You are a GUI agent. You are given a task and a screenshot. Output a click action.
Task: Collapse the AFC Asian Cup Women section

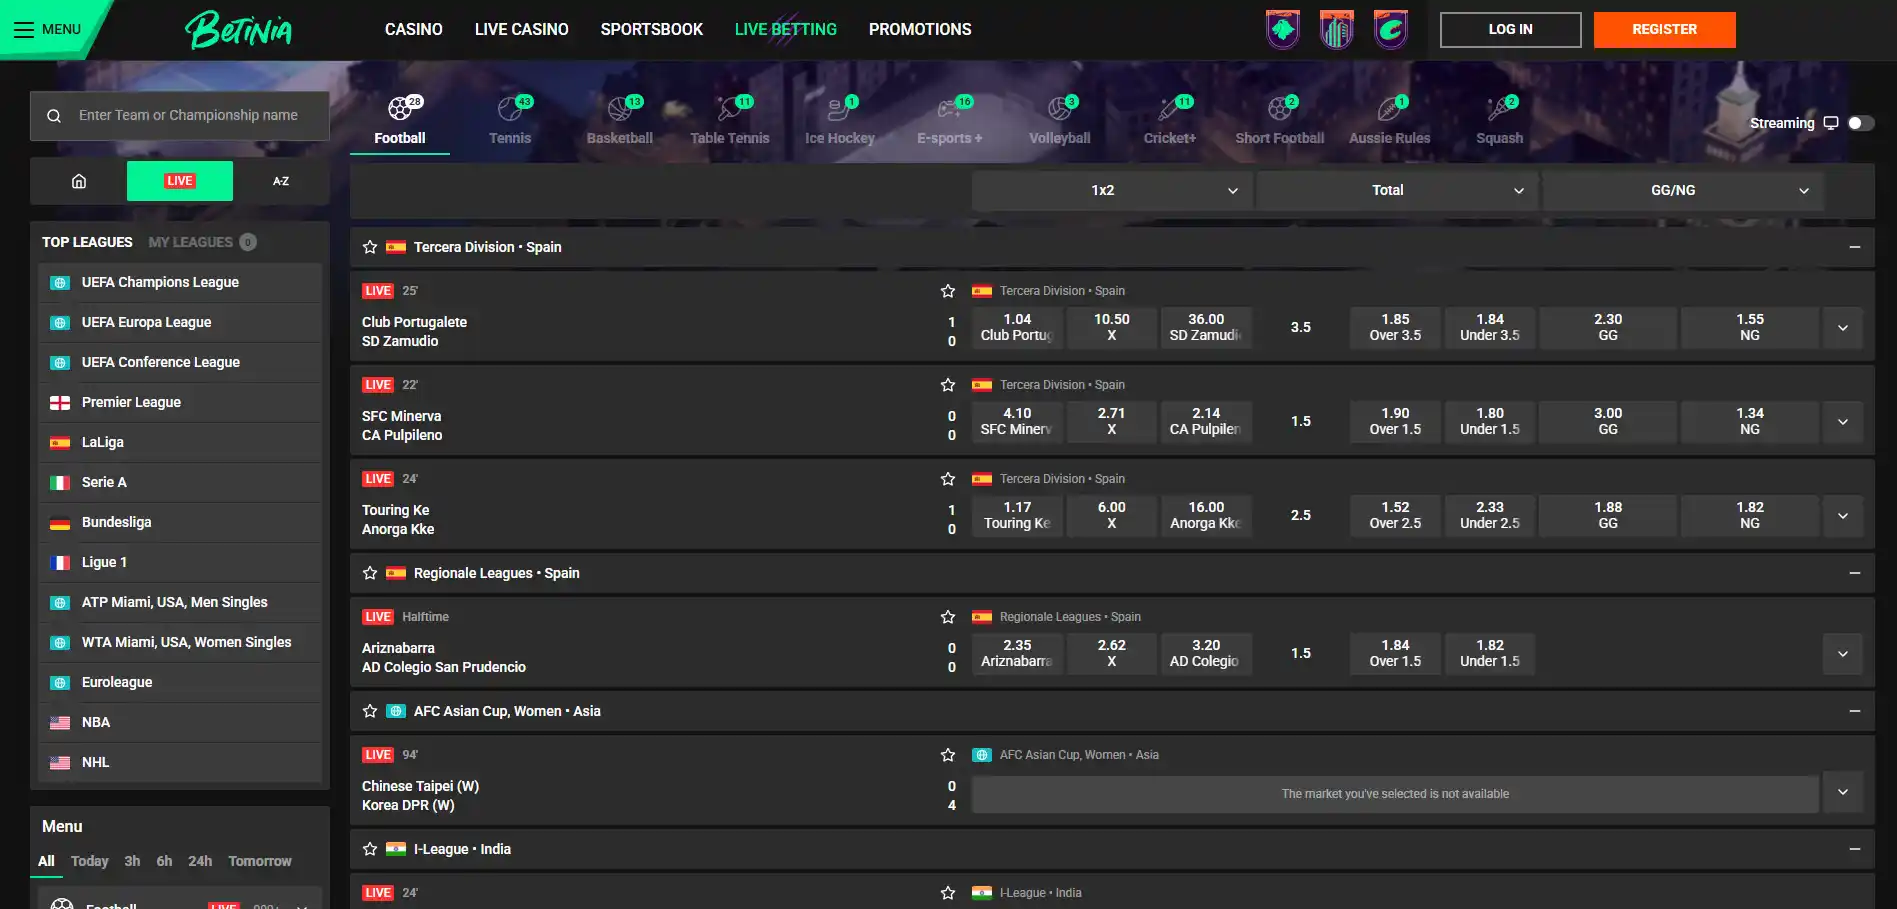(x=1855, y=711)
